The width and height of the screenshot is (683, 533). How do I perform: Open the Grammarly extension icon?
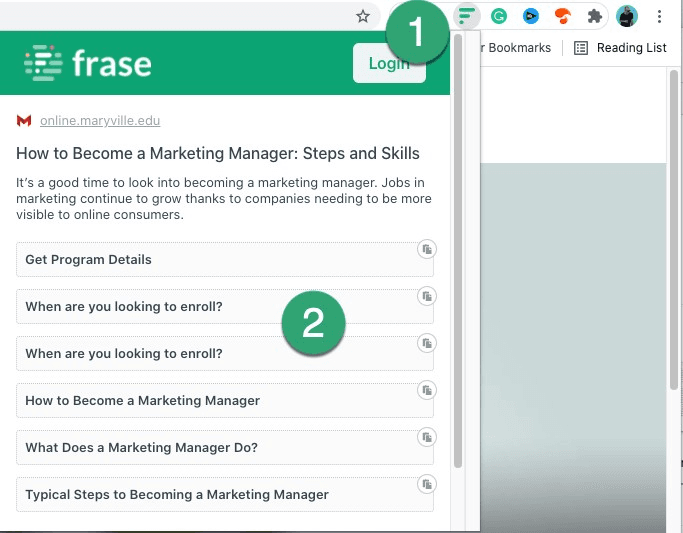(x=499, y=17)
